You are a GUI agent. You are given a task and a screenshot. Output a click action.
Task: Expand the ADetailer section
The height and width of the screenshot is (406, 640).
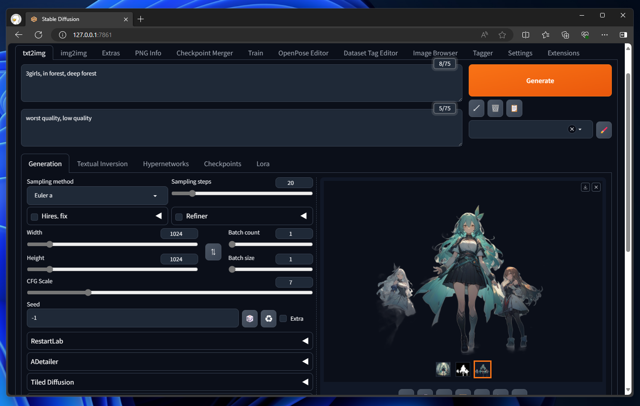coord(170,362)
